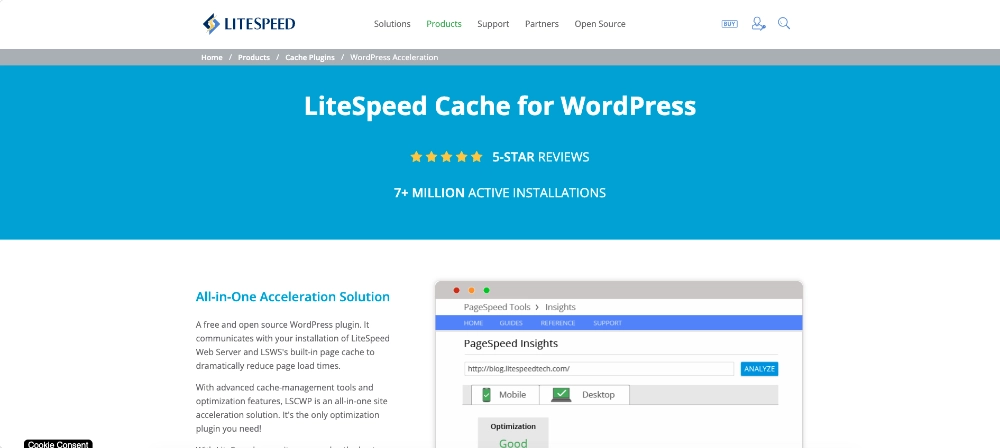Image resolution: width=1000 pixels, height=448 pixels.
Task: Open the Products menu
Action: pos(444,24)
